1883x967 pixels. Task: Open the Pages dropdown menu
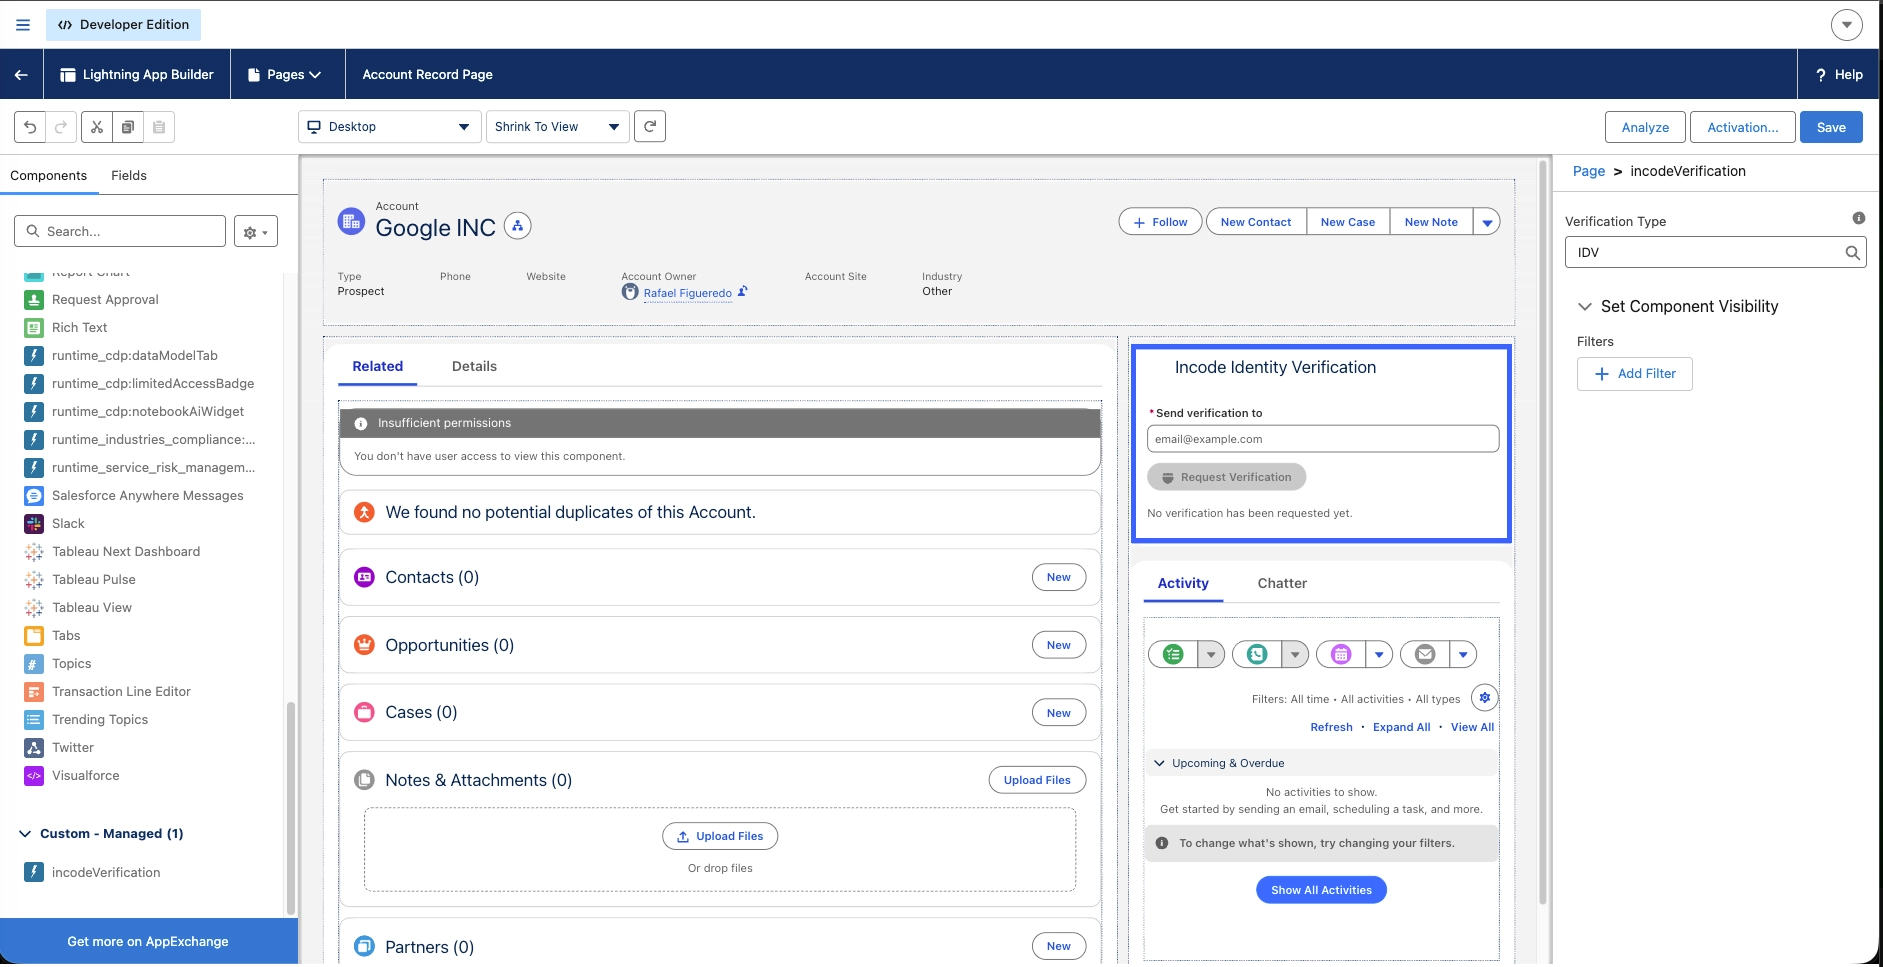point(284,74)
